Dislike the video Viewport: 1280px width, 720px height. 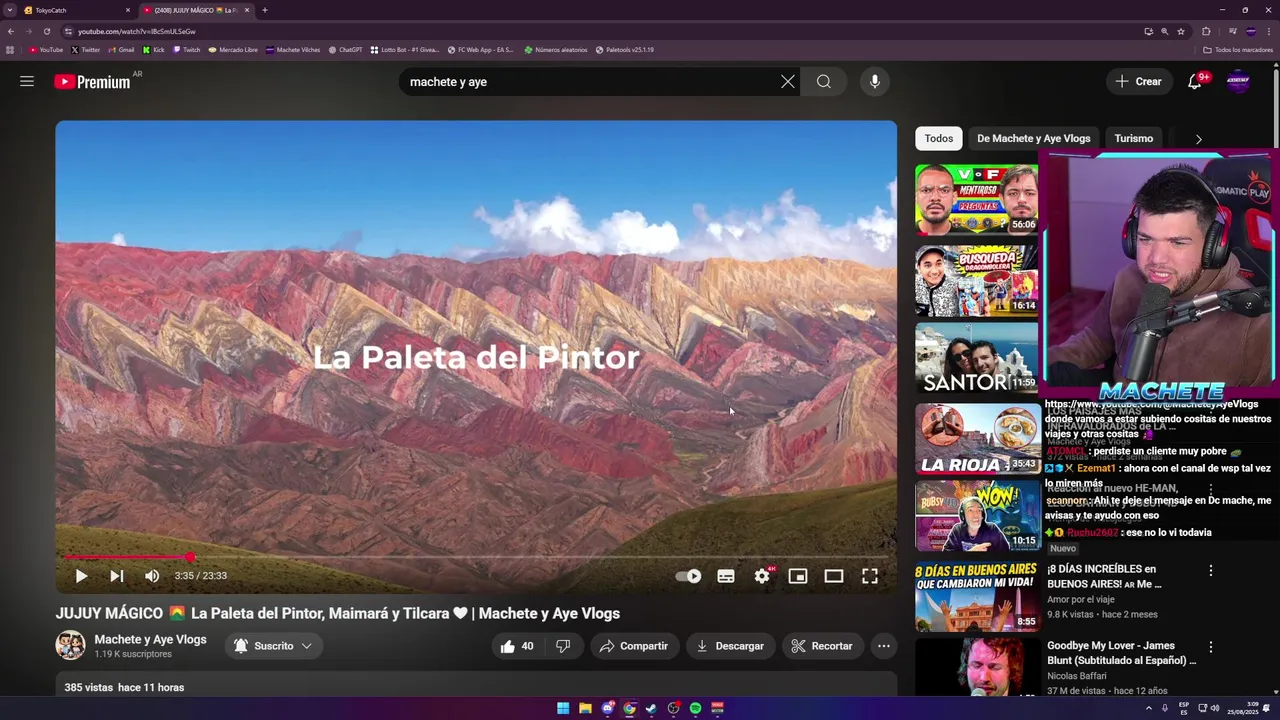563,646
